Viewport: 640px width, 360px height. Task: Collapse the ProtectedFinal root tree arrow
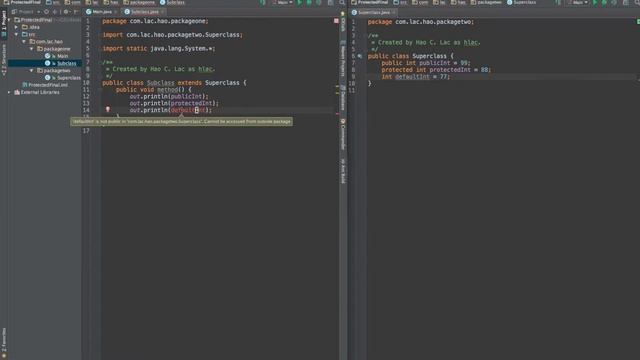tap(9, 20)
